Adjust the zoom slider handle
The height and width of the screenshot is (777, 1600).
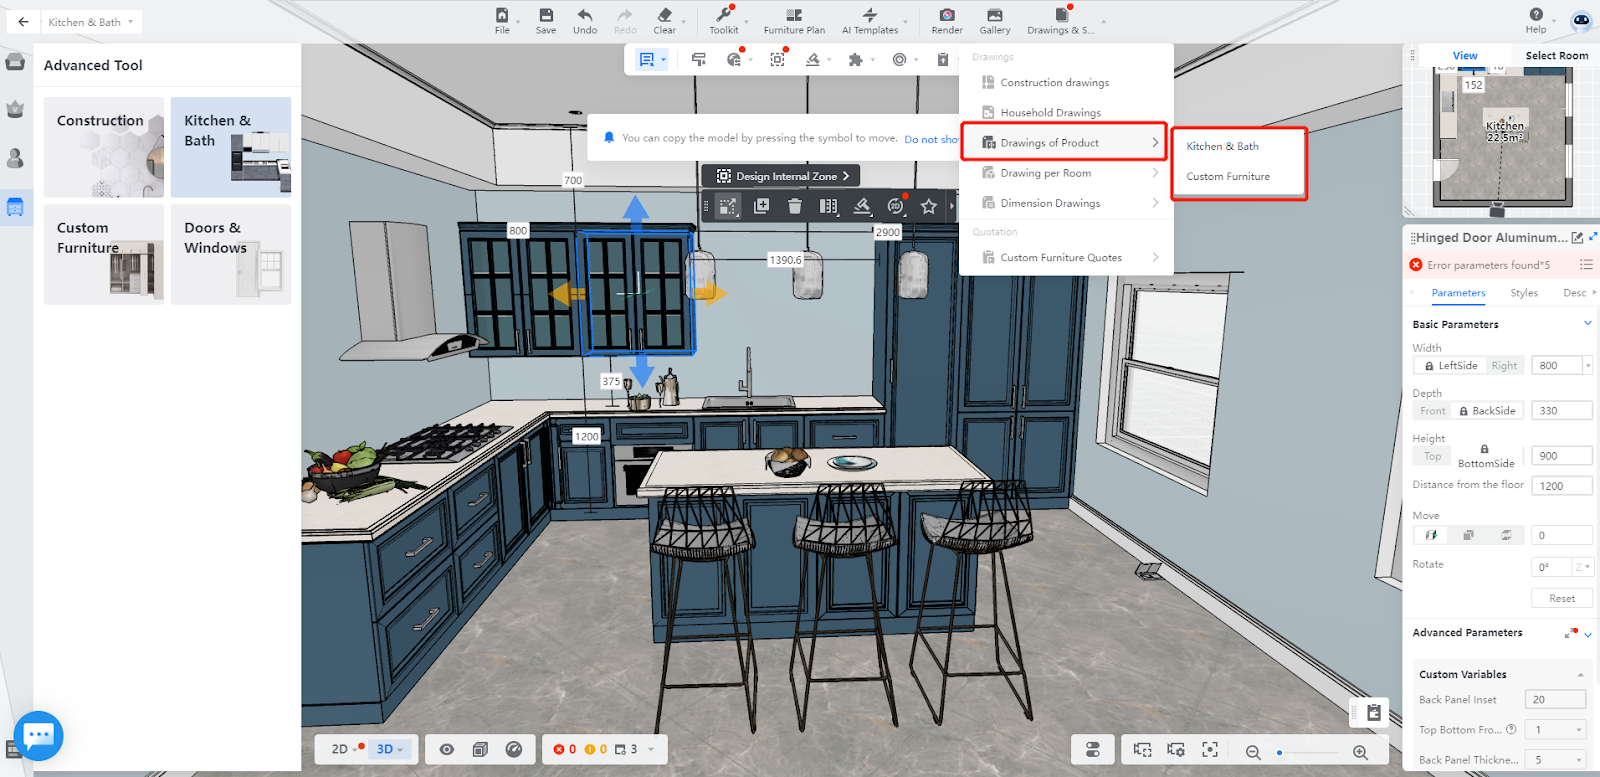pos(1280,752)
